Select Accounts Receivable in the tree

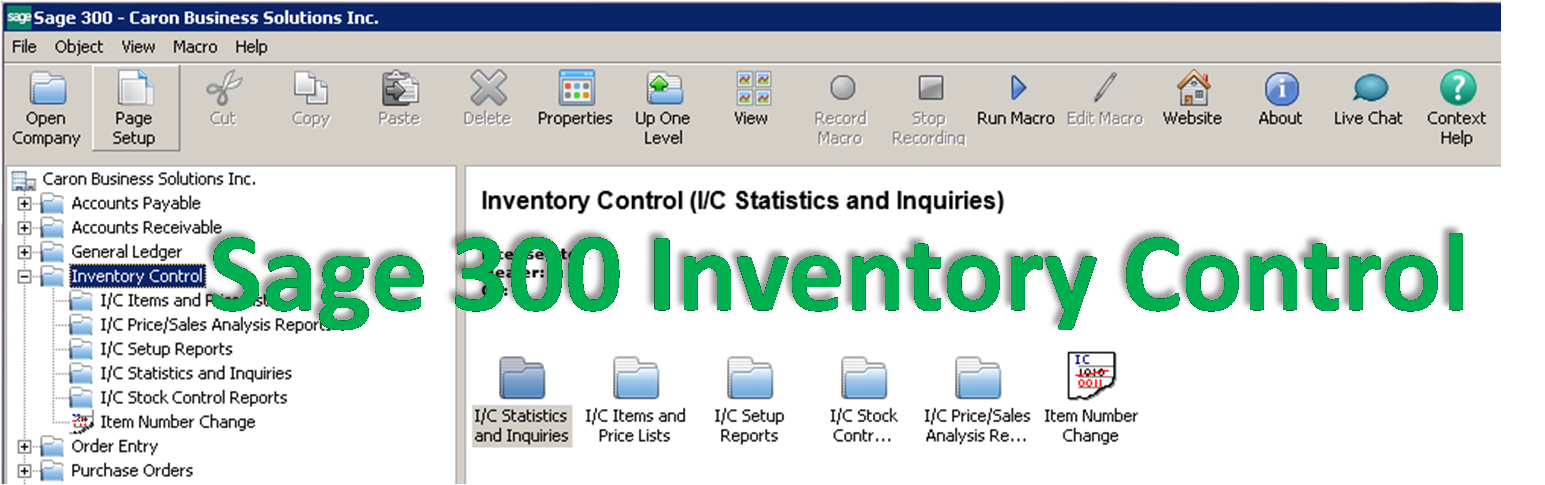click(x=147, y=227)
